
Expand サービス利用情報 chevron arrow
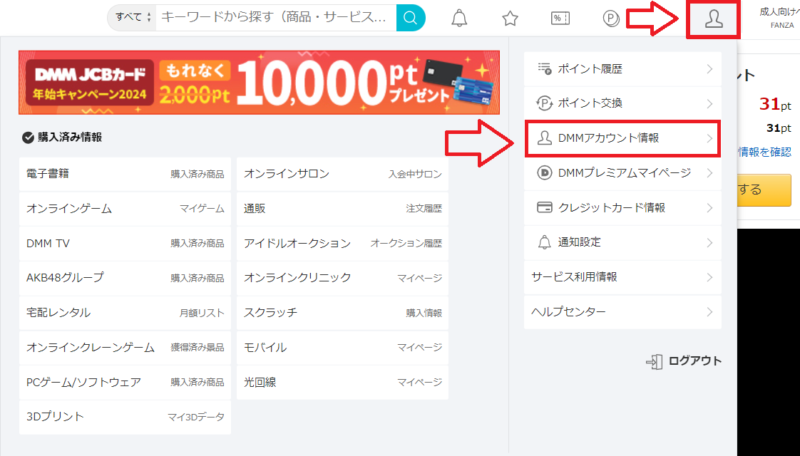[x=710, y=277]
